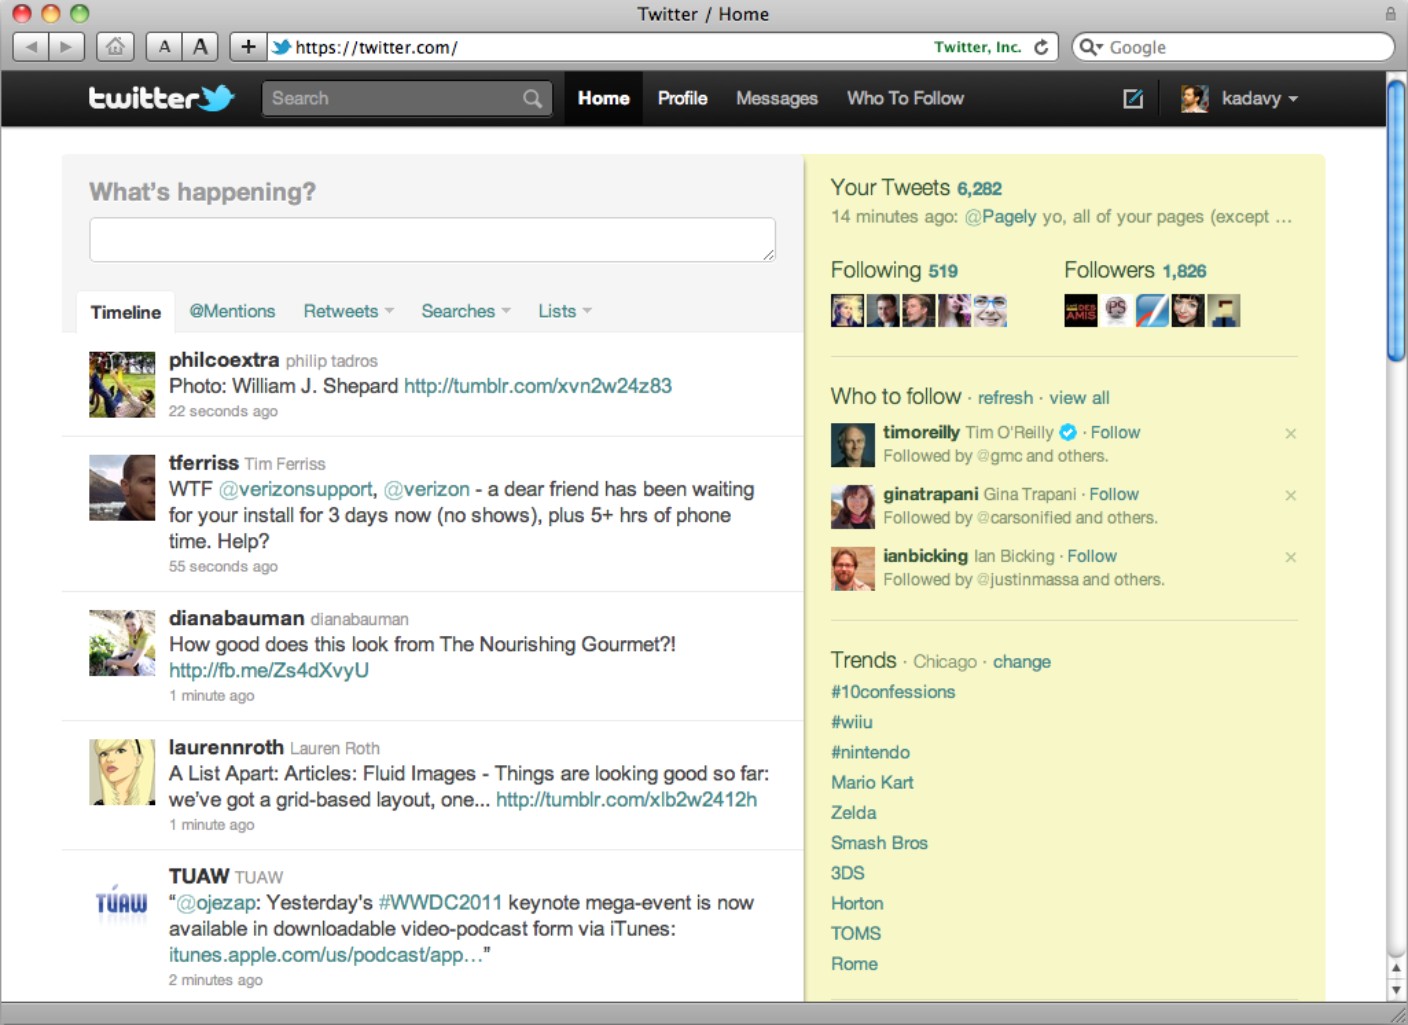1408x1025 pixels.
Task: Click timoreilly's avatar in Who to follow
Action: [853, 445]
